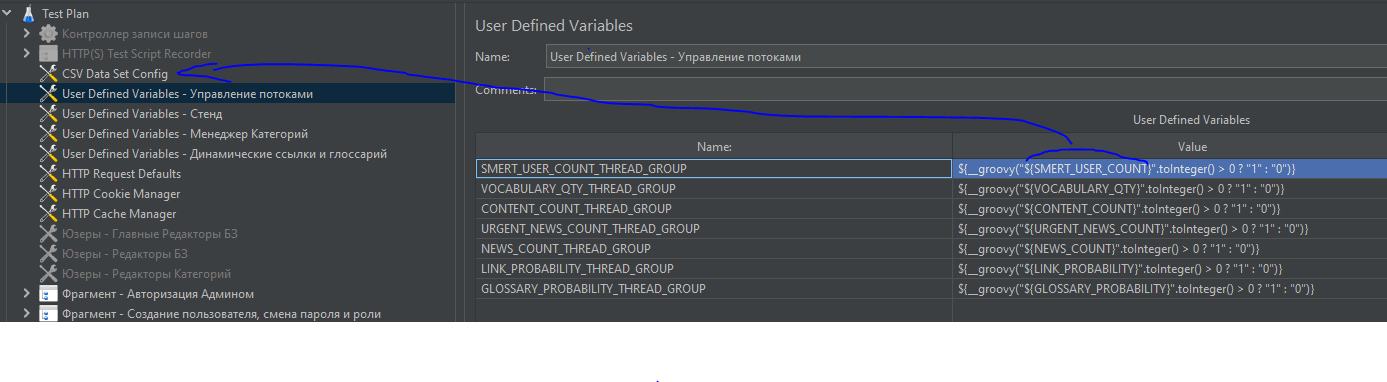The height and width of the screenshot is (382, 1387).
Task: Click URGENT_NEWS_COUNT_THREAD_GROUP name cell
Action: click(x=714, y=229)
